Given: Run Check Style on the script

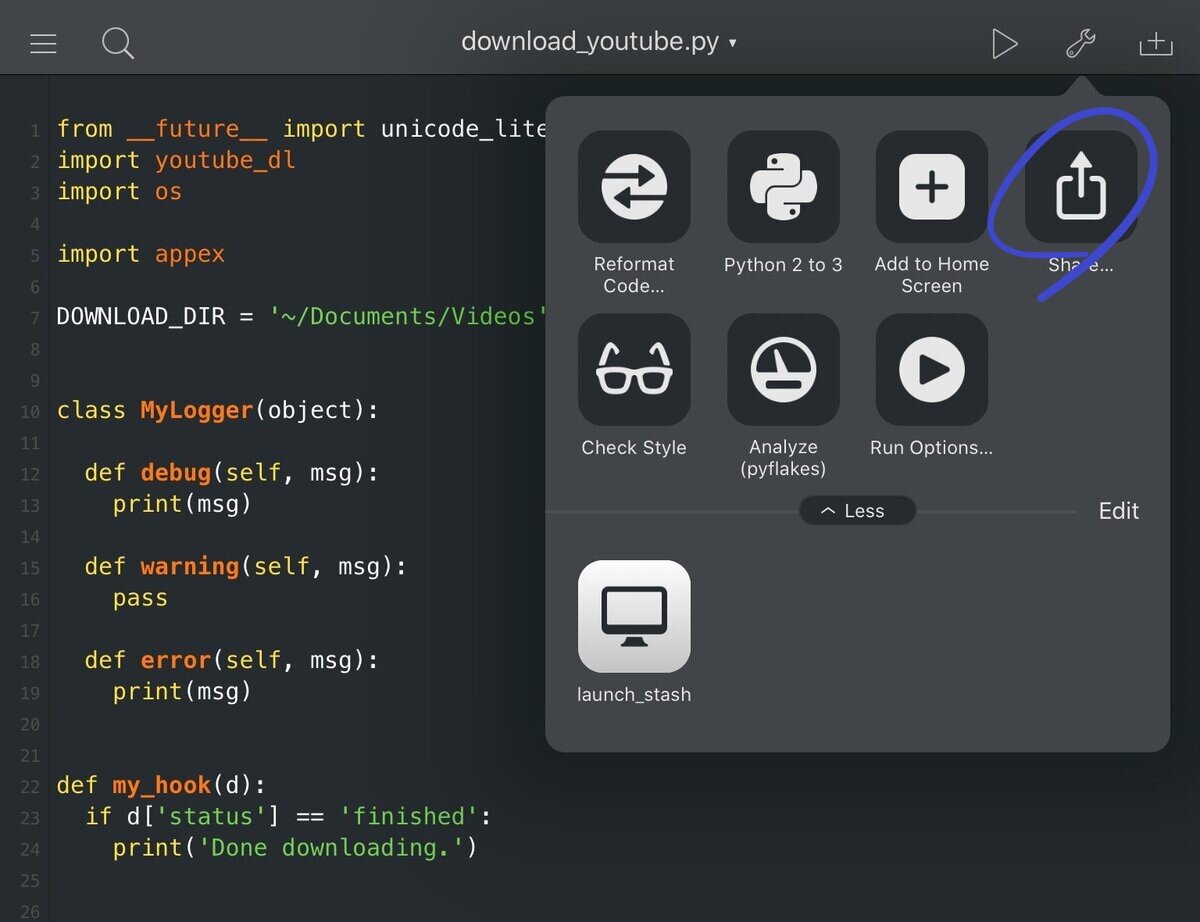Looking at the screenshot, I should (634, 369).
